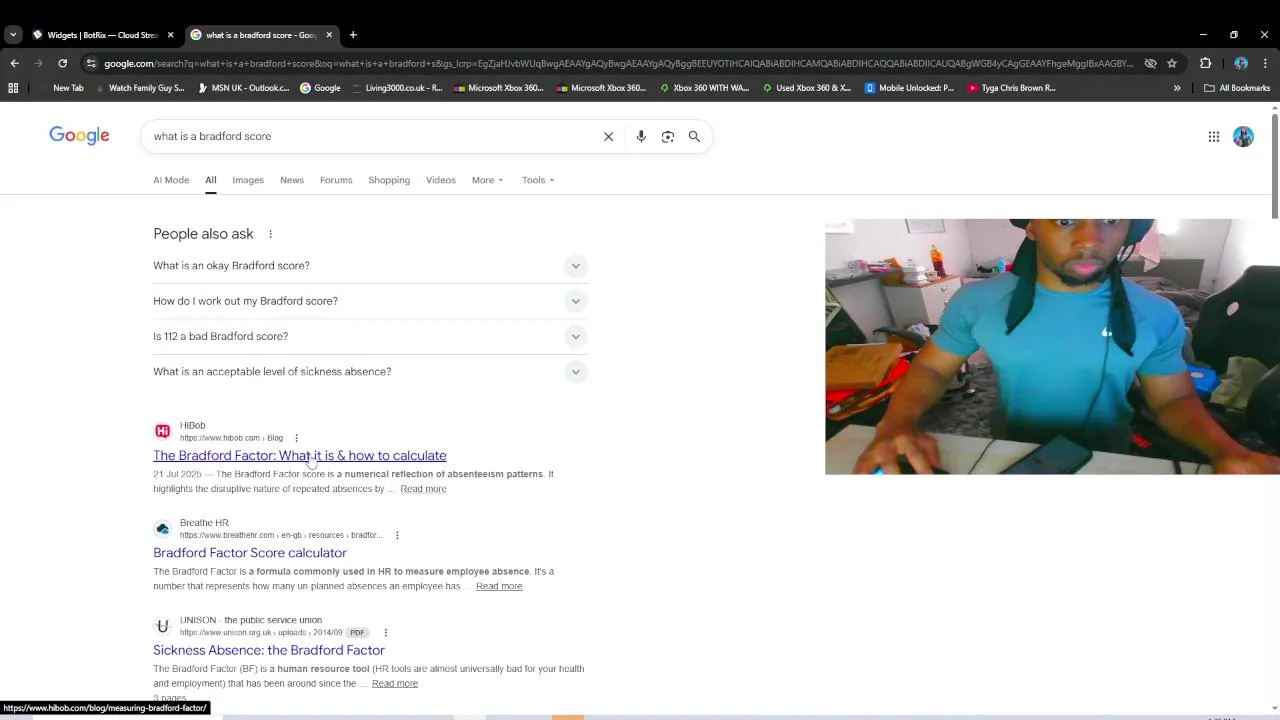This screenshot has height=720, width=1280.
Task: Open the Living3000.co.uk bookmark
Action: [x=396, y=88]
